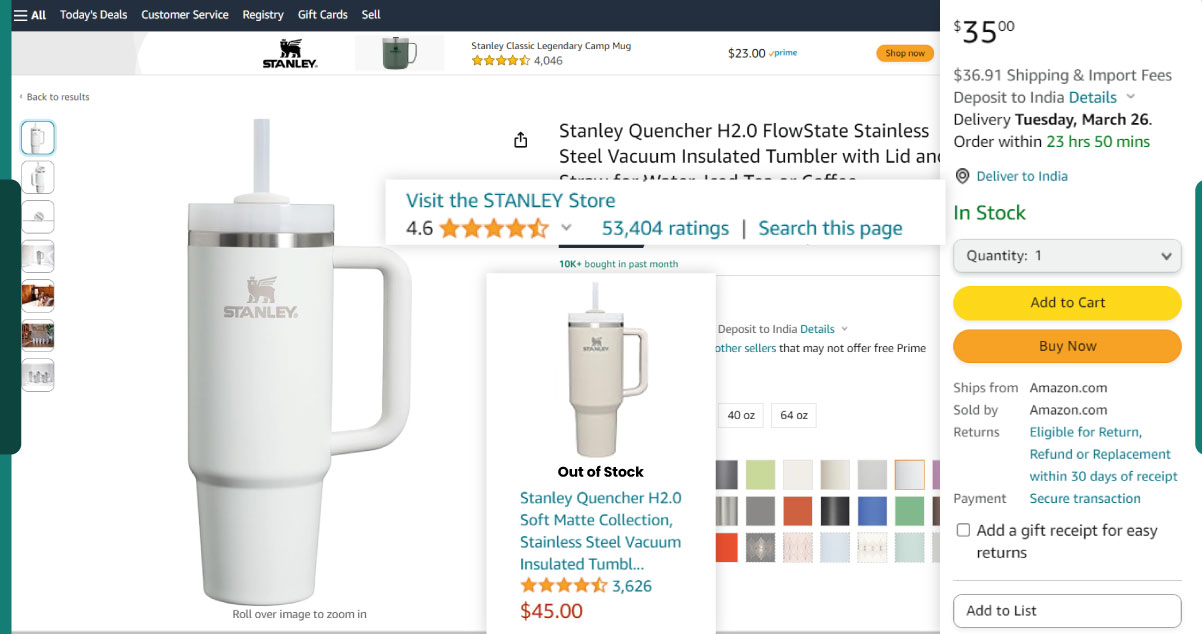Click the Shop now banner button
The image size is (1202, 634).
904,52
